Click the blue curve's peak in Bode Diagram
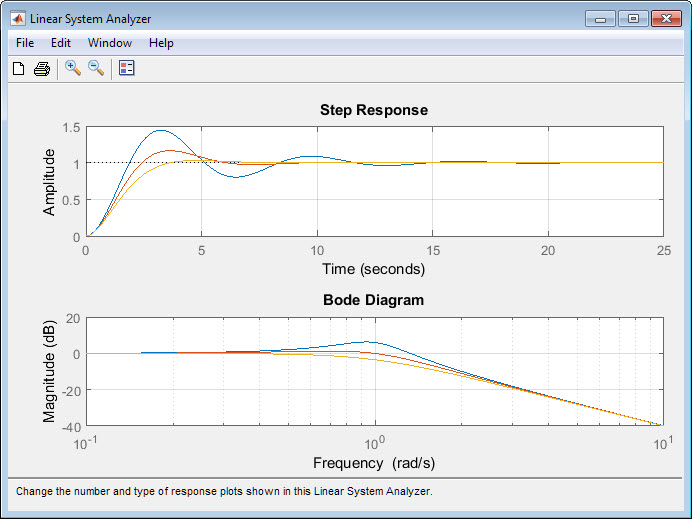The width and height of the screenshot is (692, 519). click(x=366, y=342)
